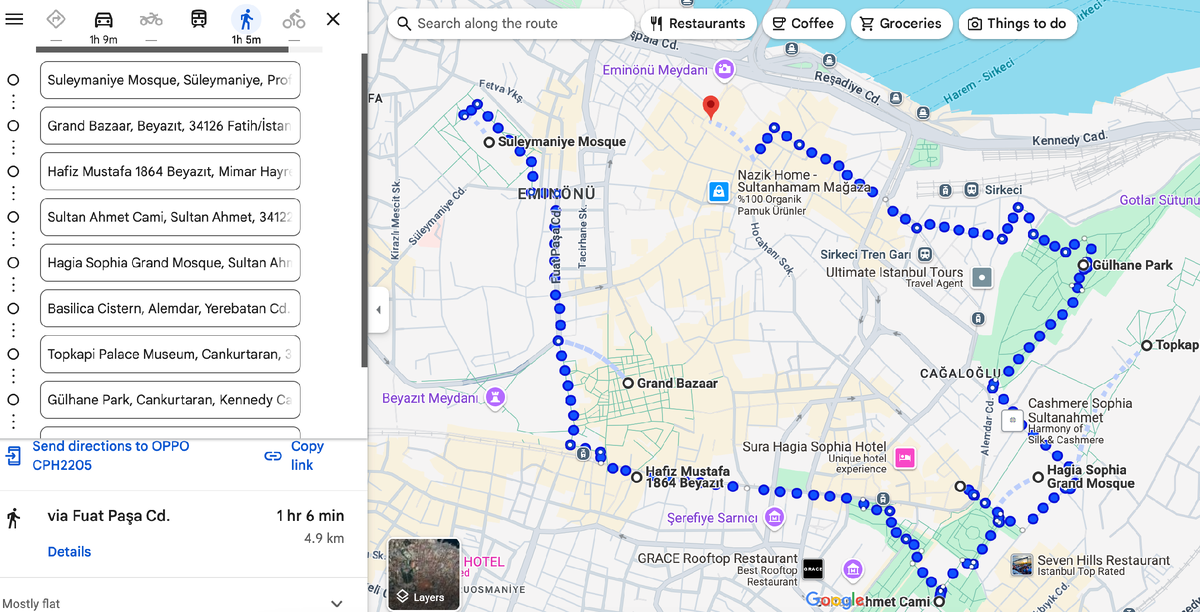Edit Sultan Ahmet Cami stop field
The height and width of the screenshot is (612, 1200).
(170, 217)
